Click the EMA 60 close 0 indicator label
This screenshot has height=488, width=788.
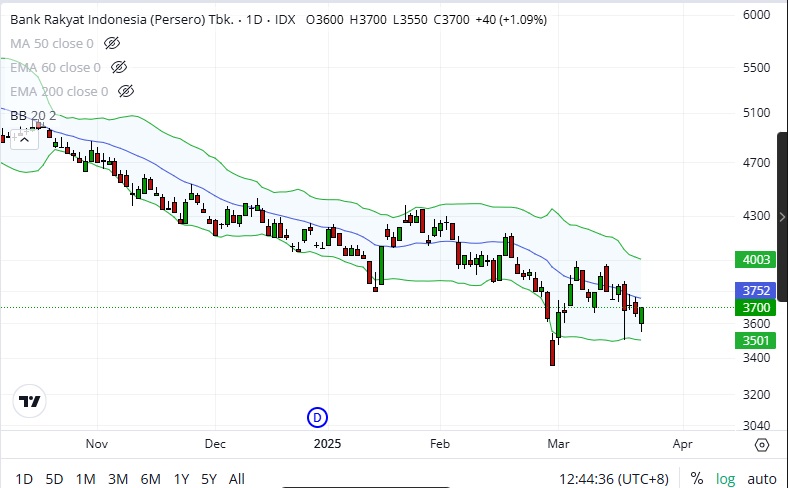click(x=55, y=67)
